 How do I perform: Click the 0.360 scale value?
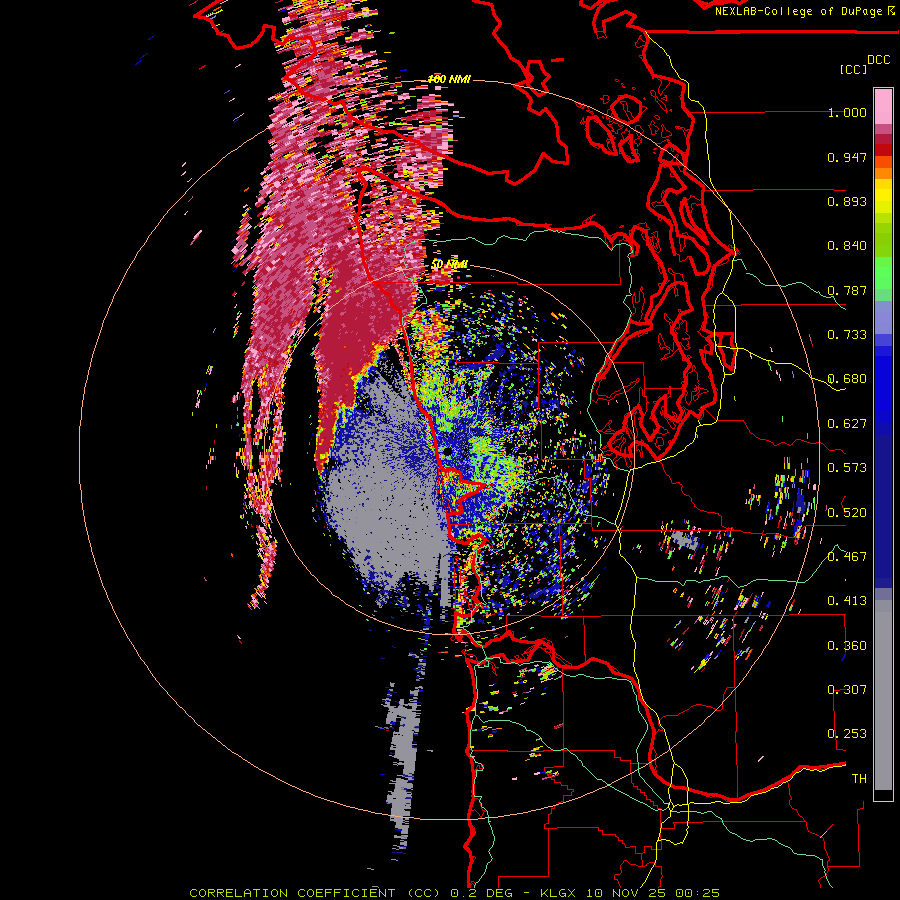[x=847, y=645]
